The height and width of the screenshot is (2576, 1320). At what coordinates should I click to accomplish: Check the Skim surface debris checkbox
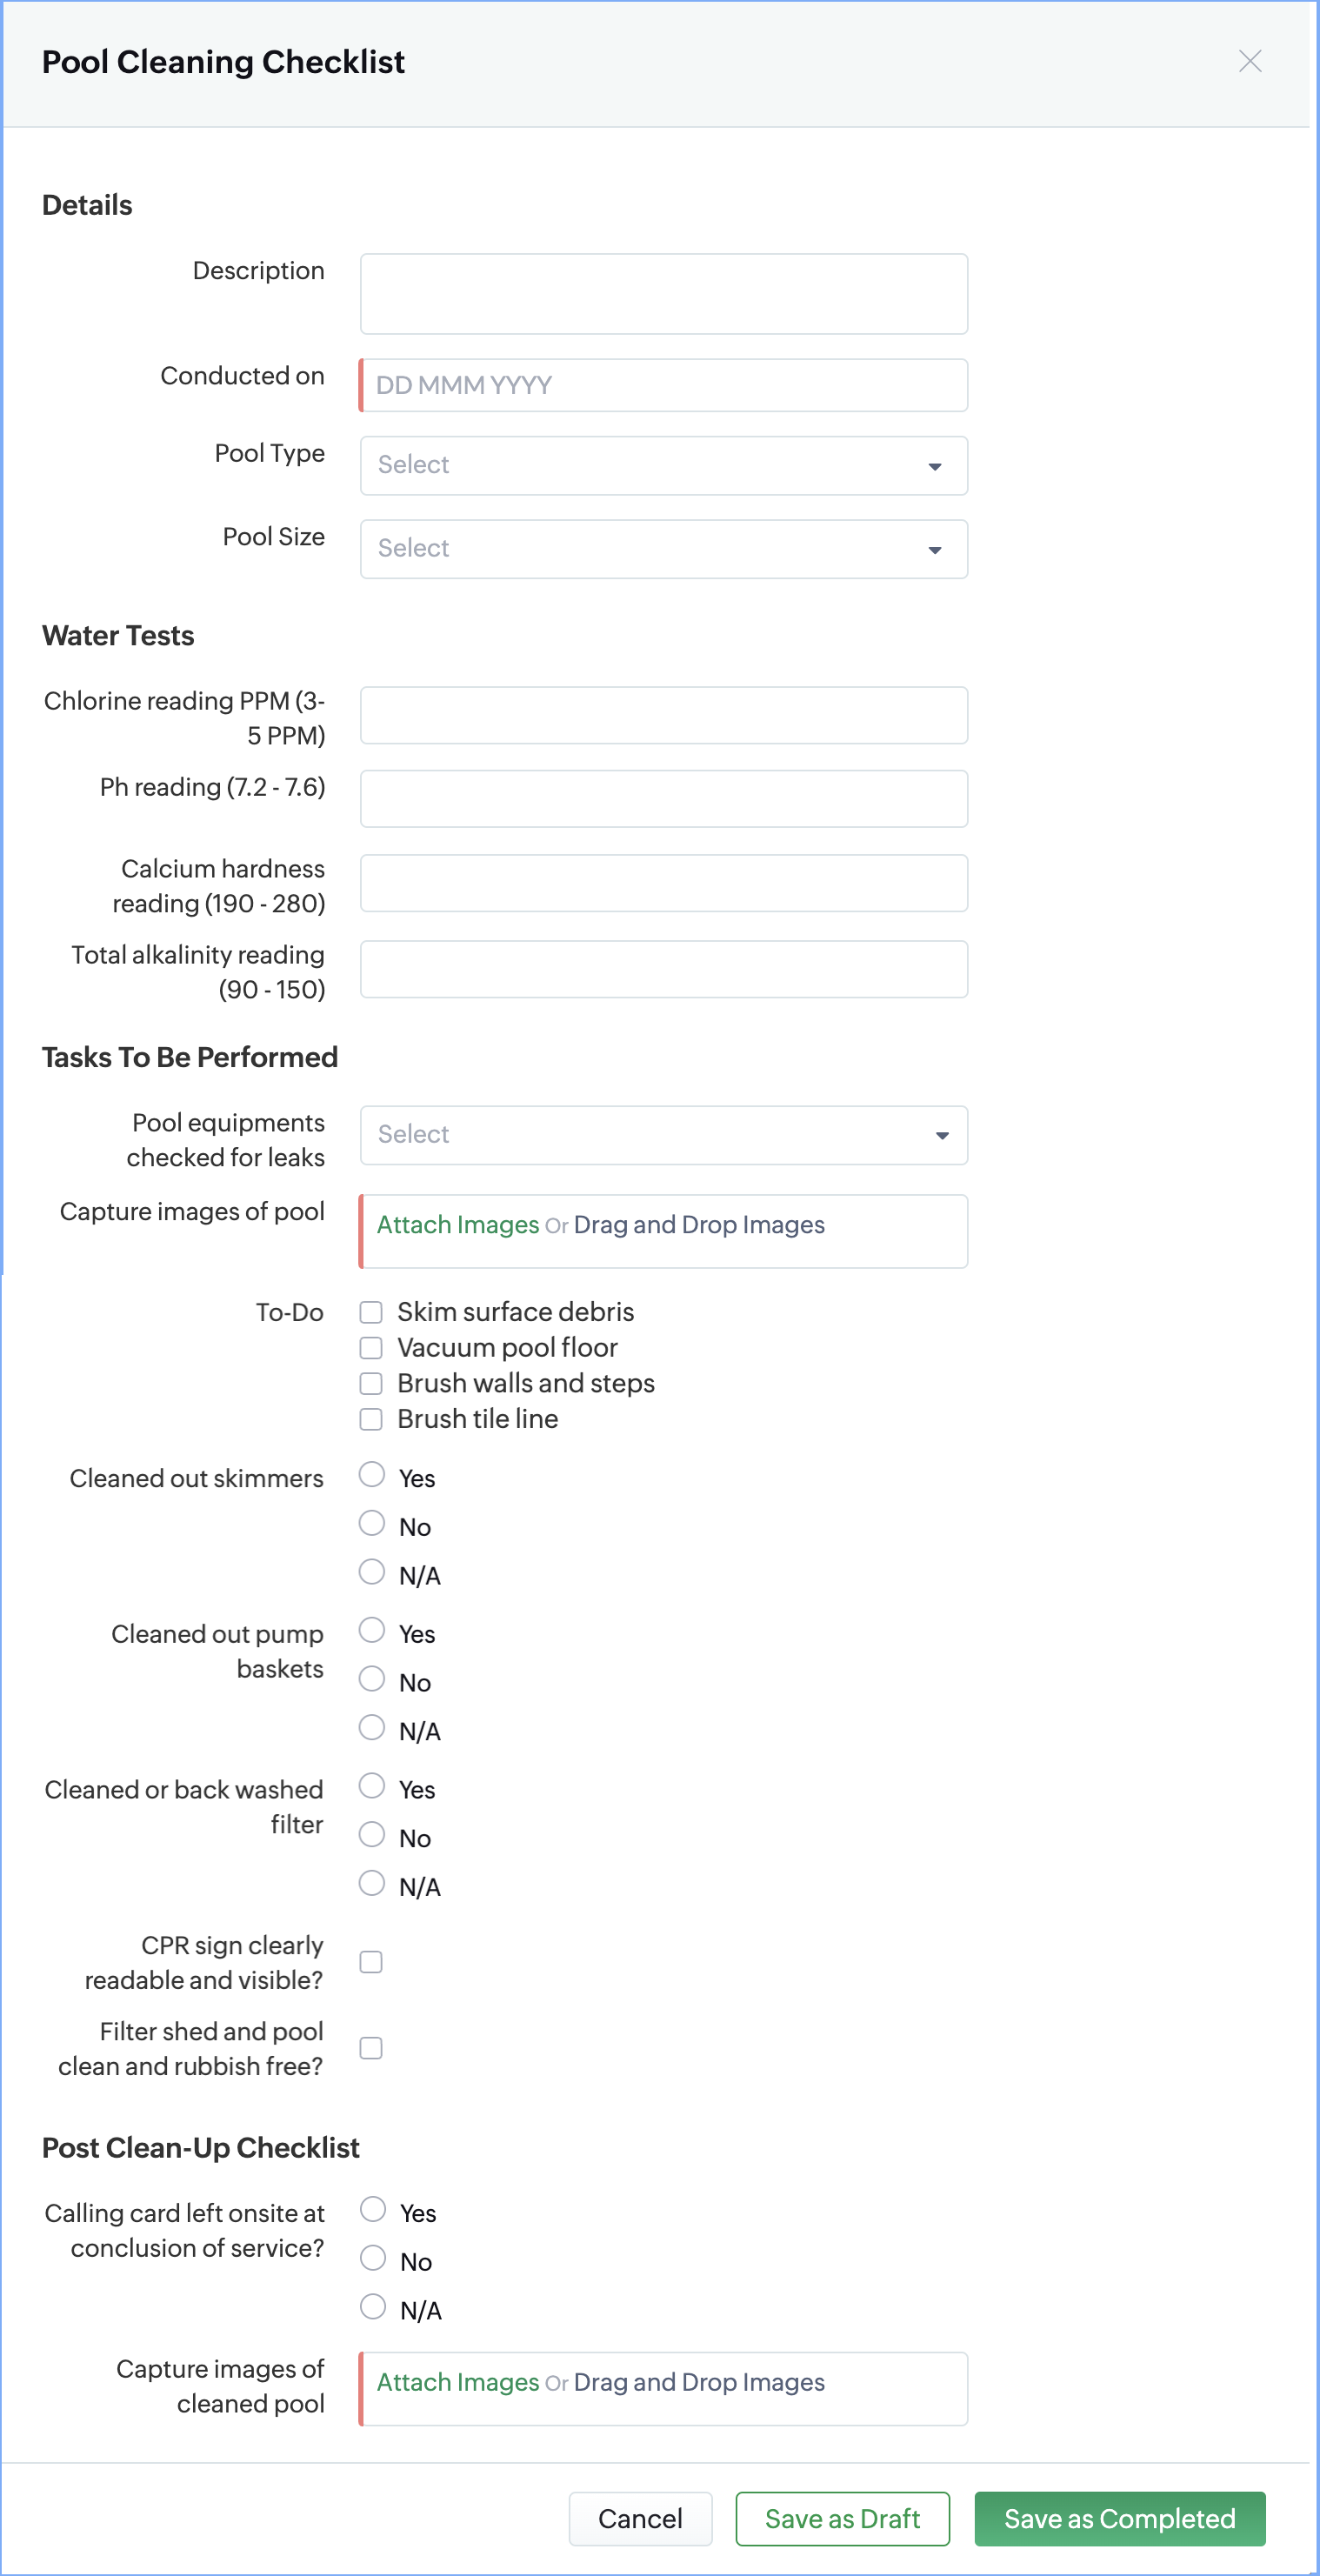tap(371, 1312)
